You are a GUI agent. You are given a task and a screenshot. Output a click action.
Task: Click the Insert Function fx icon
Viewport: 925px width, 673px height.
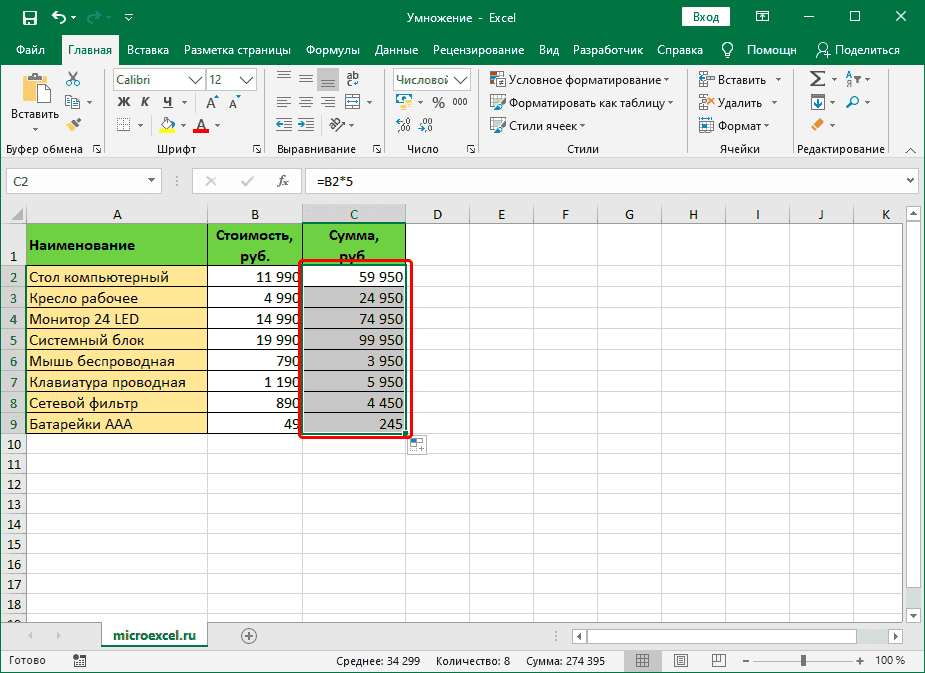click(x=283, y=182)
